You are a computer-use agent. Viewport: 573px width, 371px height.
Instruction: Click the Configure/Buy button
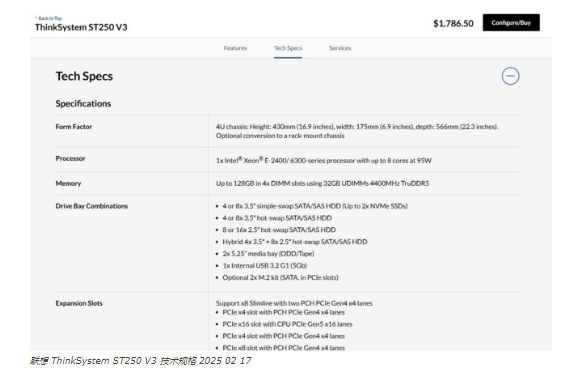click(x=511, y=23)
